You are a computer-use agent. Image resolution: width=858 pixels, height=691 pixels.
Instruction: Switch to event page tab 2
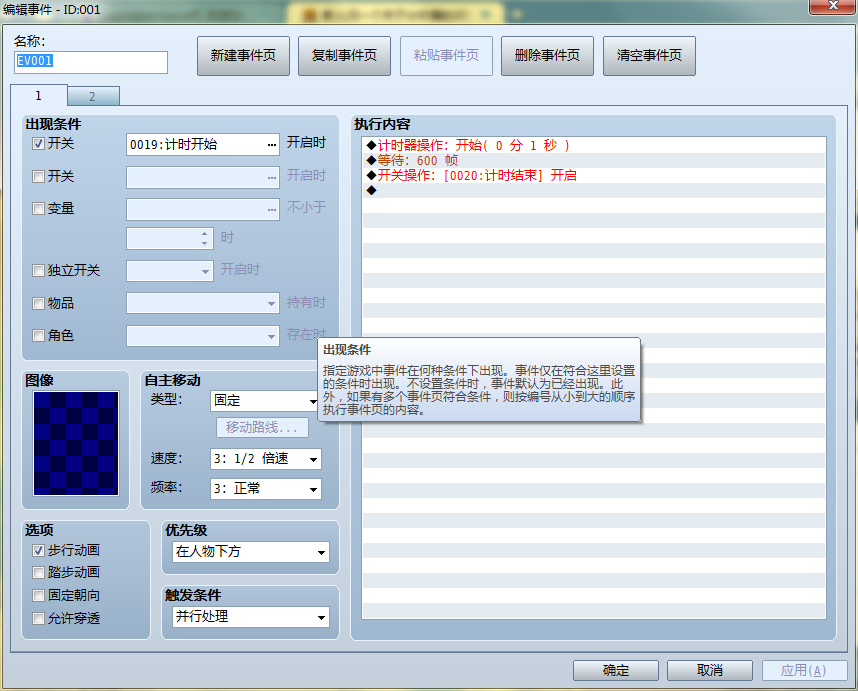[92, 96]
